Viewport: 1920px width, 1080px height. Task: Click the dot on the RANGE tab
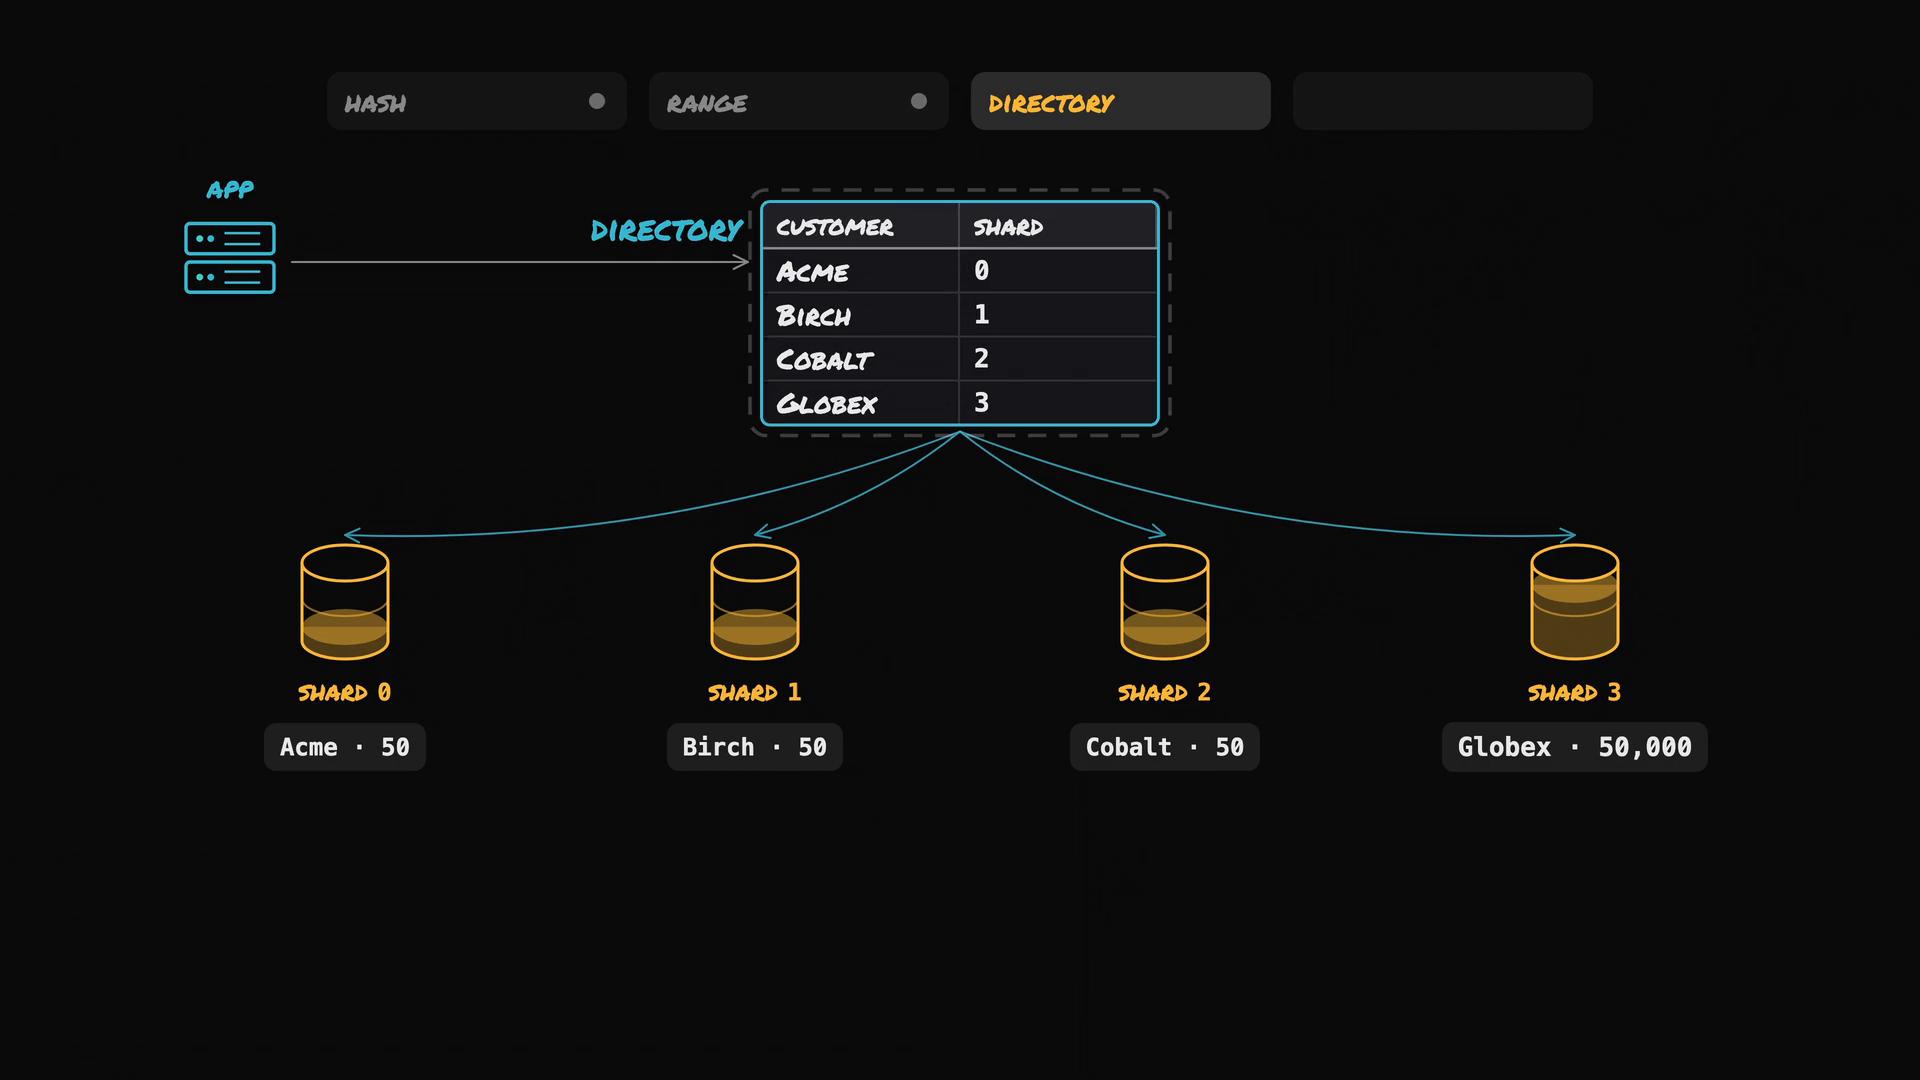click(919, 101)
